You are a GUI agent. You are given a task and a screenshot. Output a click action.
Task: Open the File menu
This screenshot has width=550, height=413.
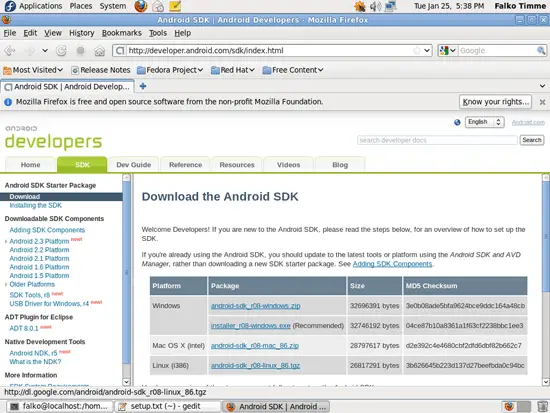(10, 33)
